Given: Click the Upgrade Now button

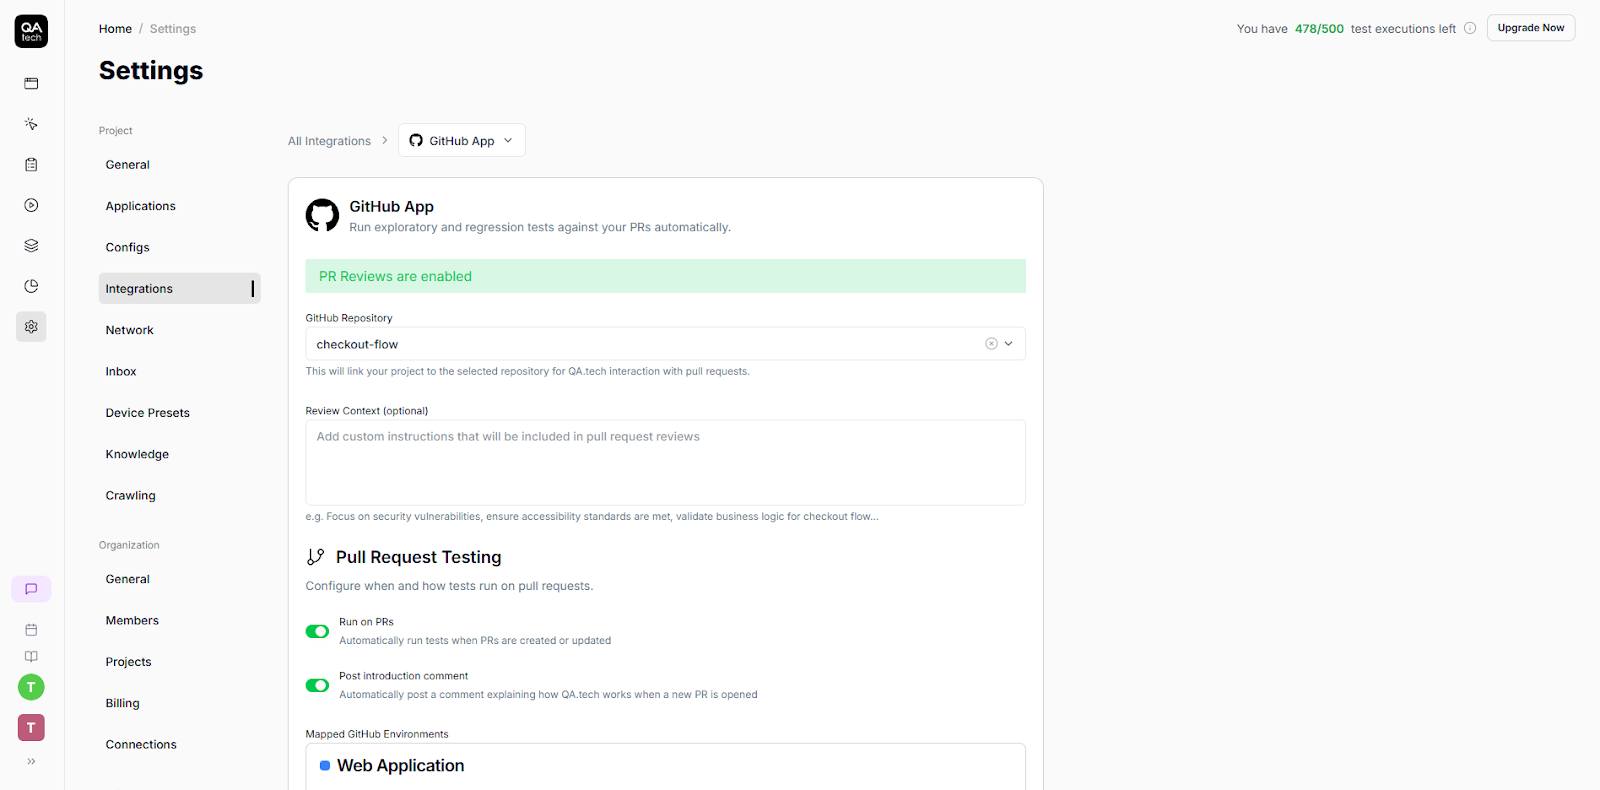Looking at the screenshot, I should pyautogui.click(x=1530, y=28).
